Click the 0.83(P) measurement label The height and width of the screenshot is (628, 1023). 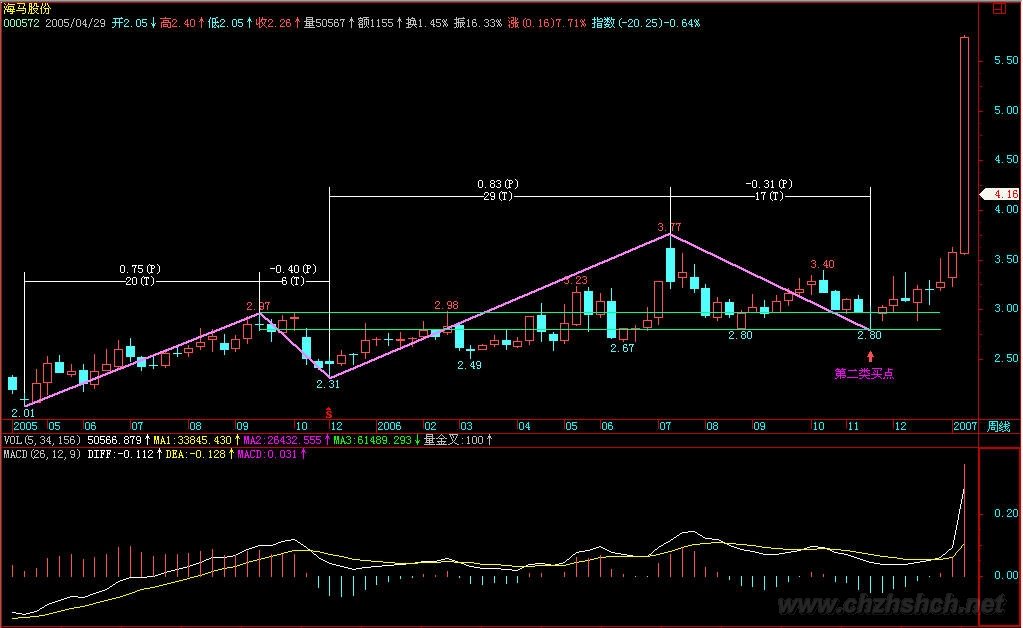pos(498,184)
